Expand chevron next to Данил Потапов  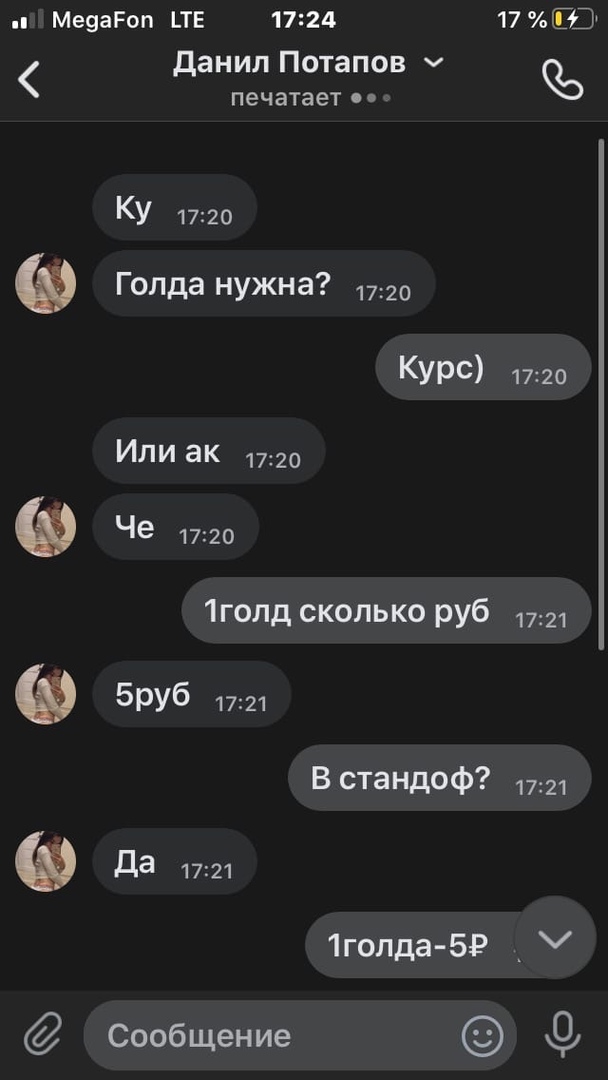tap(434, 63)
